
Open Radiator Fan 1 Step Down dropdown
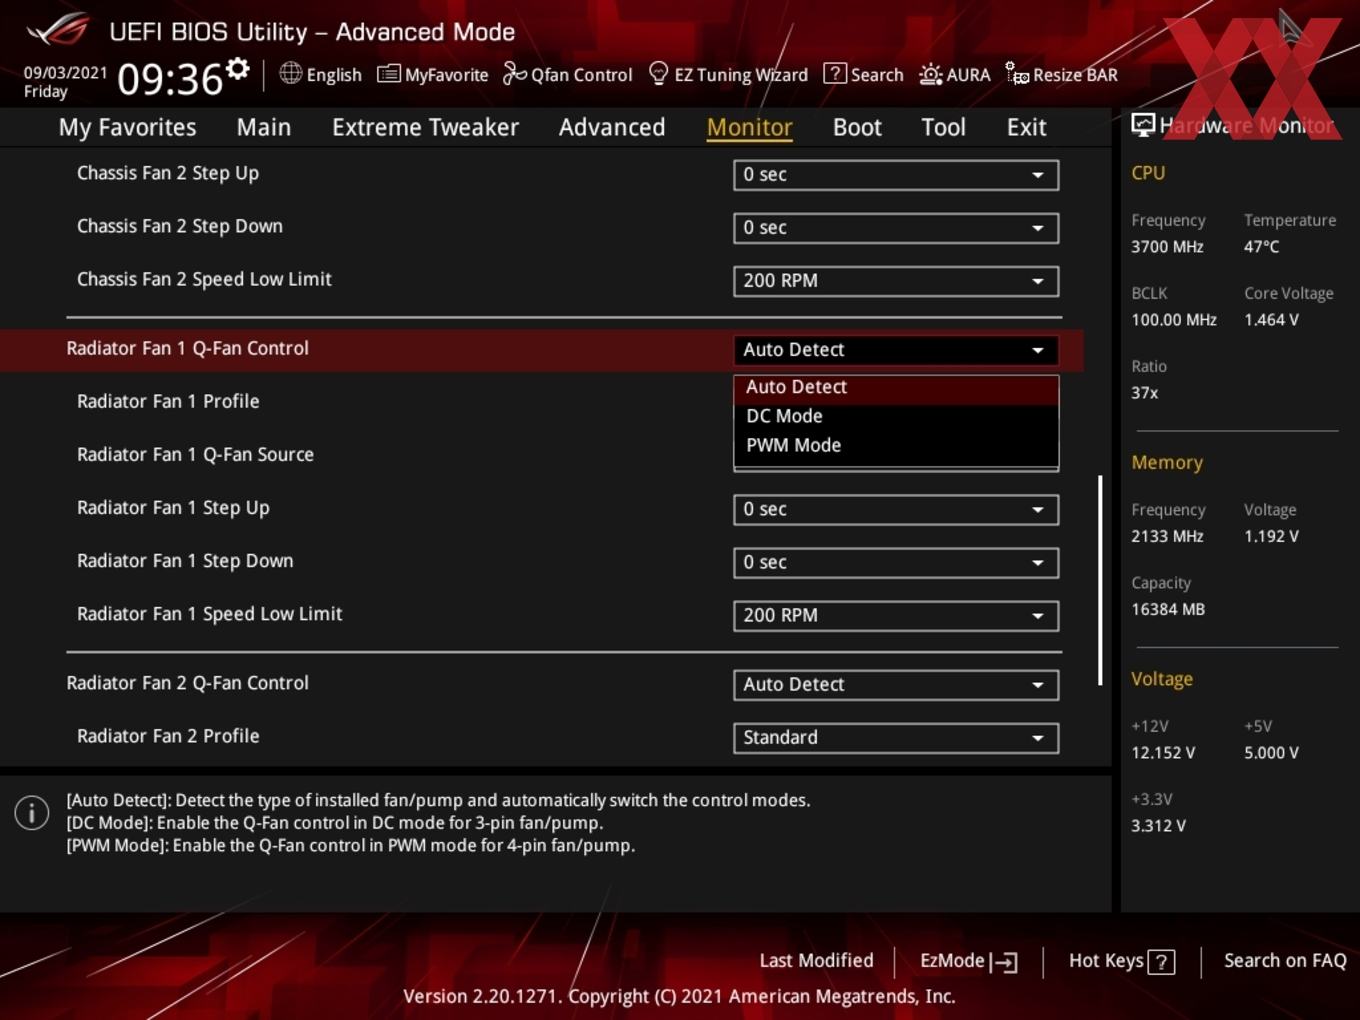coord(896,562)
